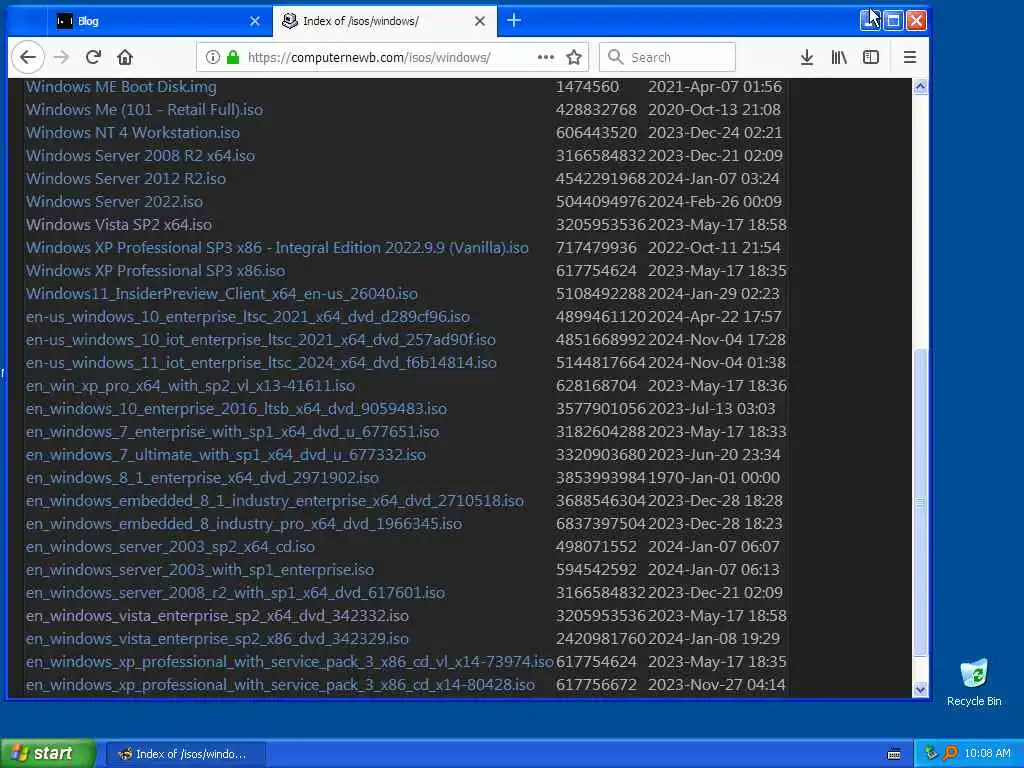This screenshot has width=1024, height=768.
Task: Click XP Professional SP3 Integral Edition link
Action: click(277, 248)
